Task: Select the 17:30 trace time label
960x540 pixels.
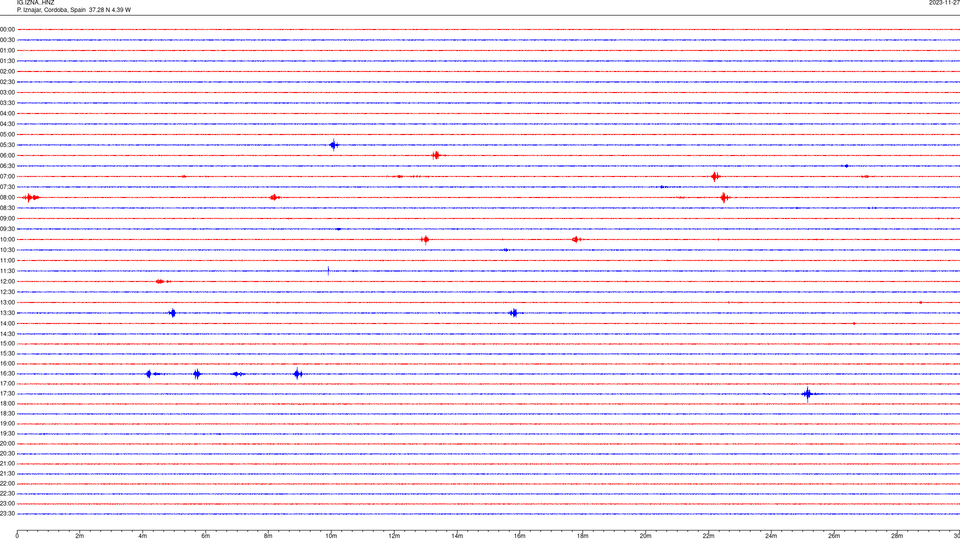Action: (7, 394)
